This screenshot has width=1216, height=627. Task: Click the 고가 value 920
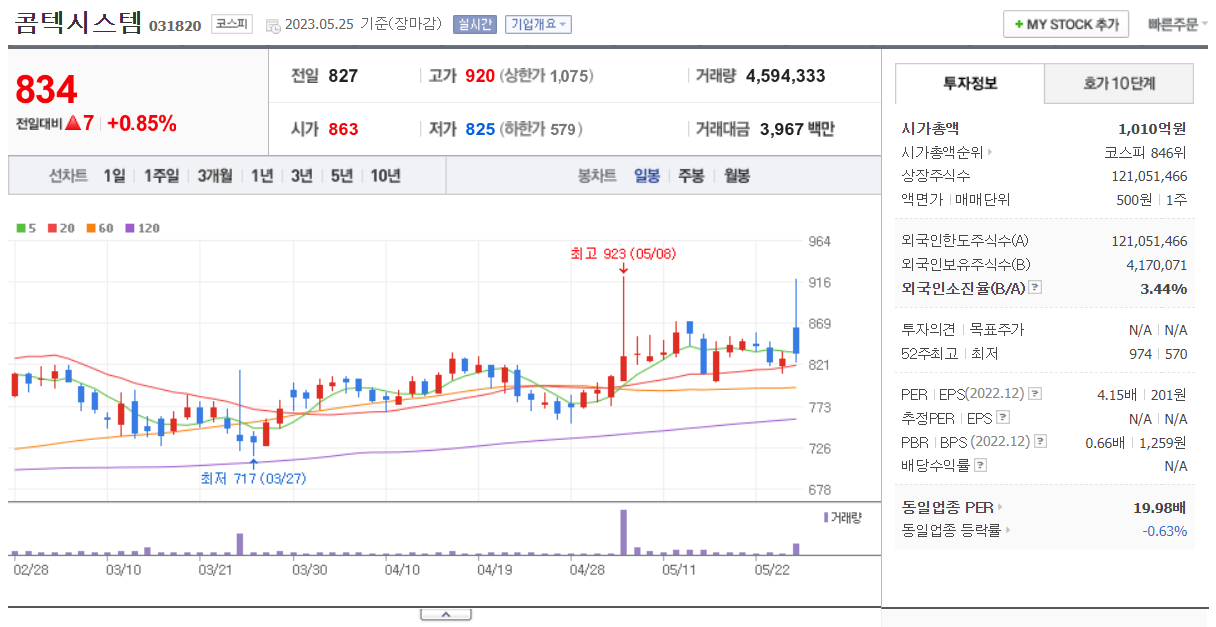point(480,76)
